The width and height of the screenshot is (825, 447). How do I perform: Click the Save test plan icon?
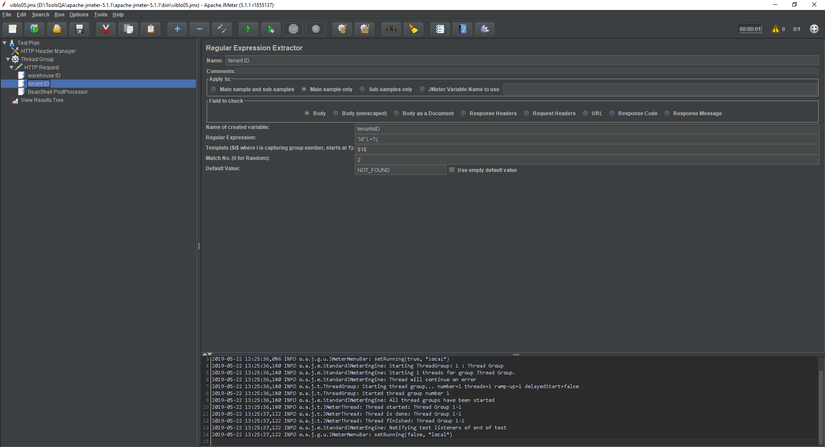click(x=80, y=29)
